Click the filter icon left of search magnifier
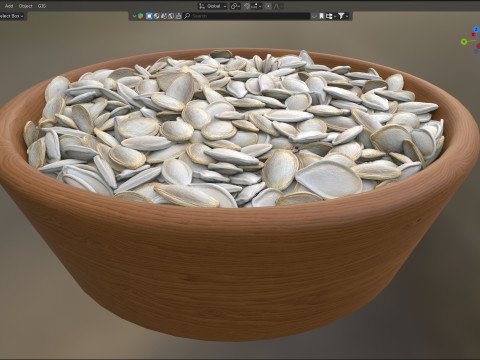The width and height of the screenshot is (480, 360). (178, 16)
